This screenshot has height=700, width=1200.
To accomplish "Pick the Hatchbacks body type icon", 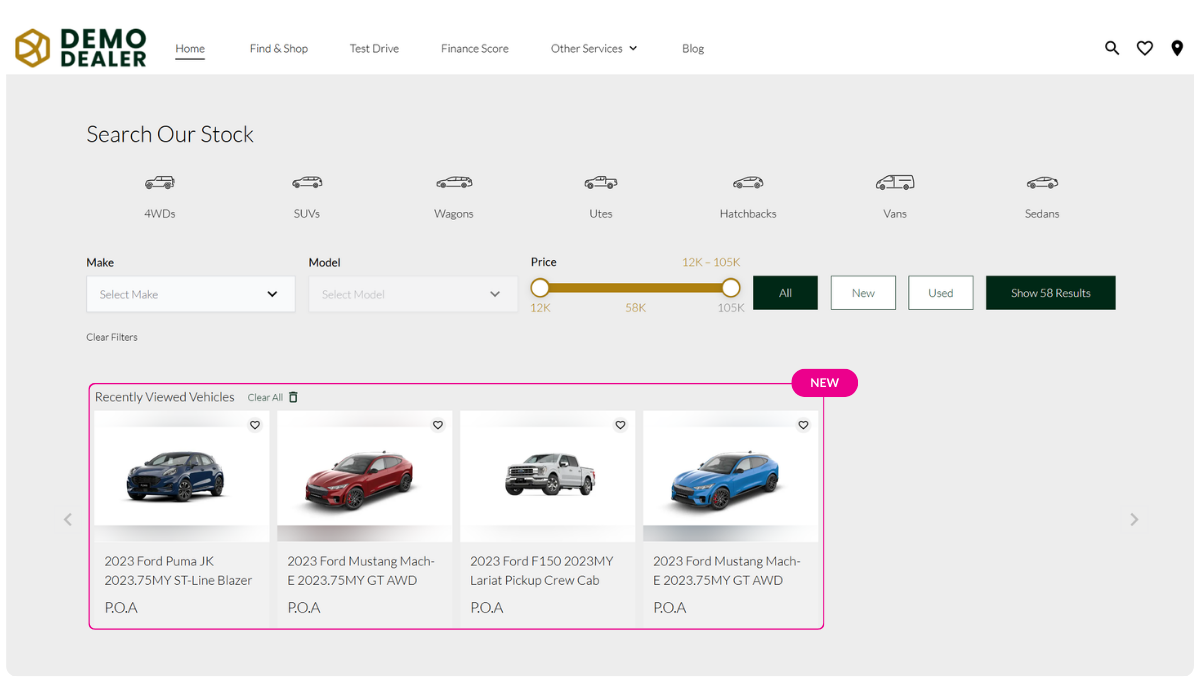I will (747, 183).
